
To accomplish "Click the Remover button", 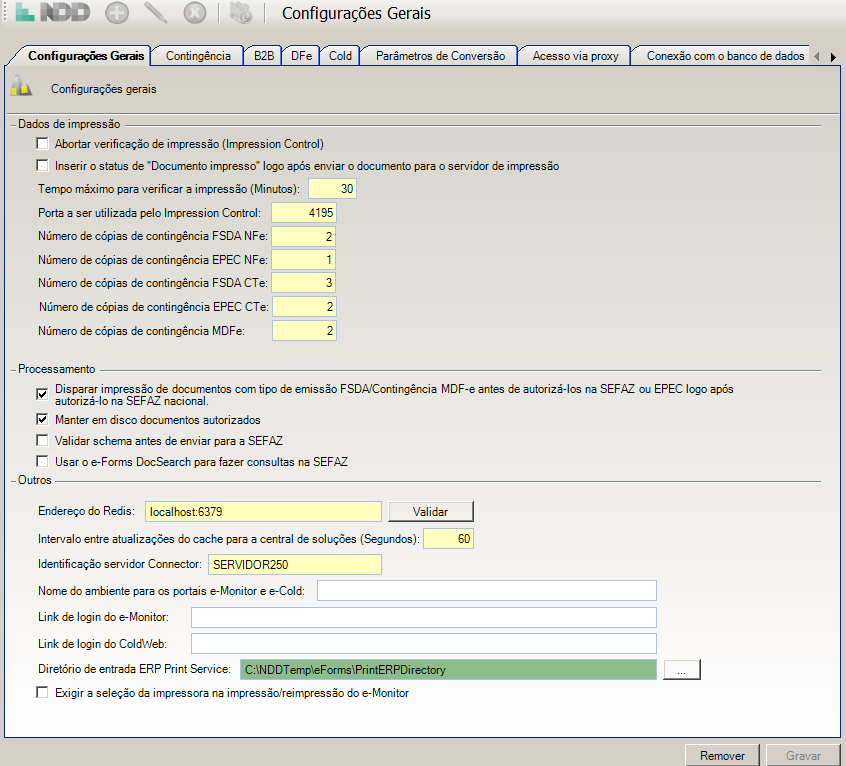I will point(722,756).
